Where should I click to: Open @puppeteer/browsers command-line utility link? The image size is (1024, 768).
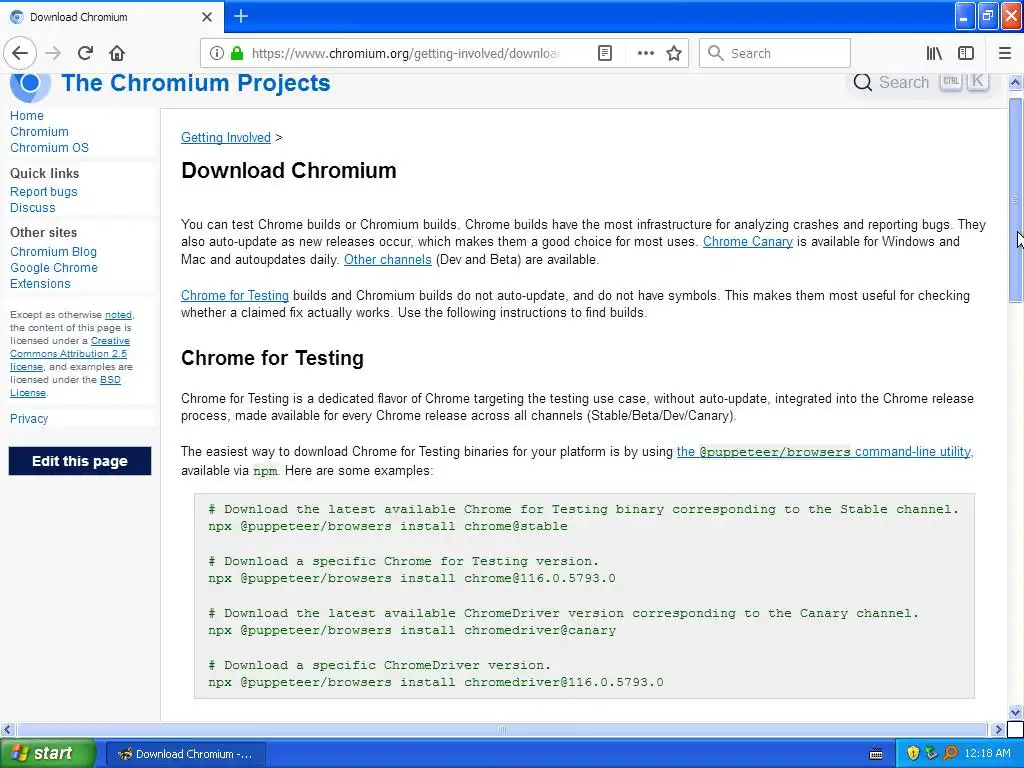tap(824, 452)
